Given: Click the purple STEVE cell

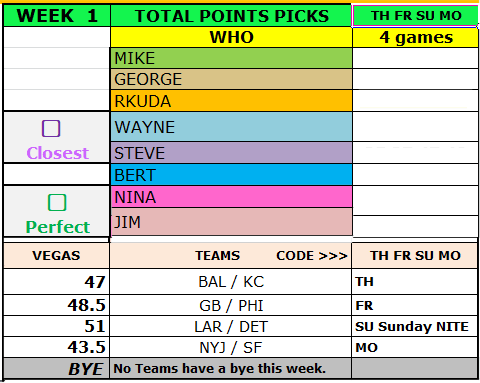Looking at the screenshot, I should click(x=231, y=153).
